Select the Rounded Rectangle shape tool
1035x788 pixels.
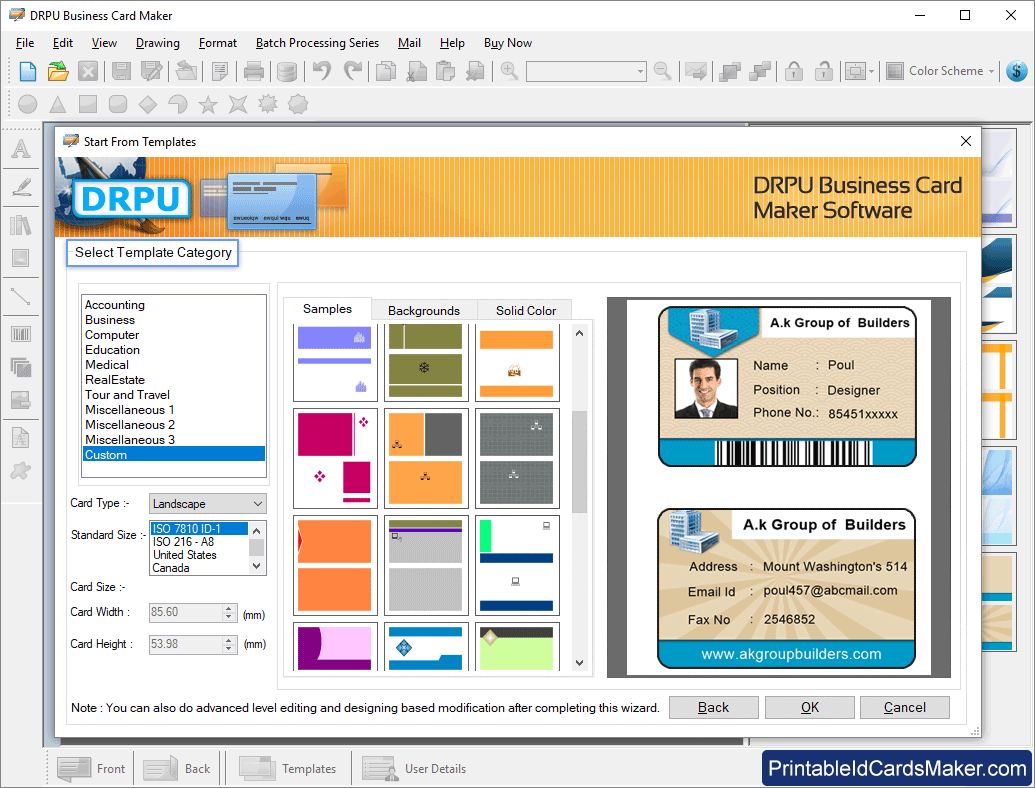pyautogui.click(x=117, y=104)
